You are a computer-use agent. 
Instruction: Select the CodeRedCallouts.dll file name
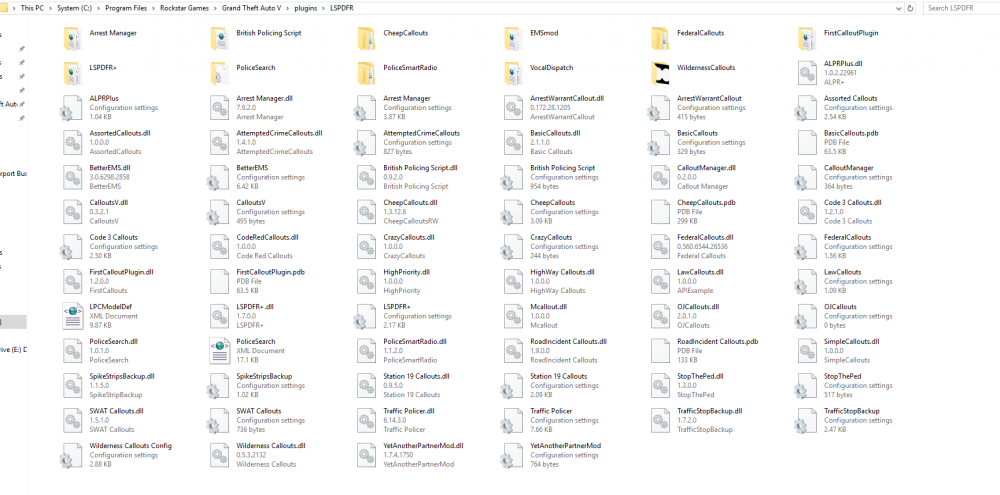[267, 237]
